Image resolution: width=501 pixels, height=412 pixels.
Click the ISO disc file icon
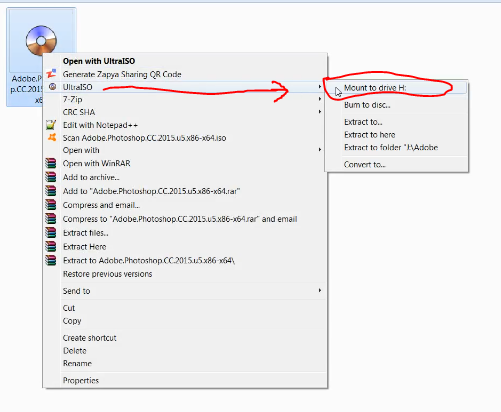click(x=41, y=40)
